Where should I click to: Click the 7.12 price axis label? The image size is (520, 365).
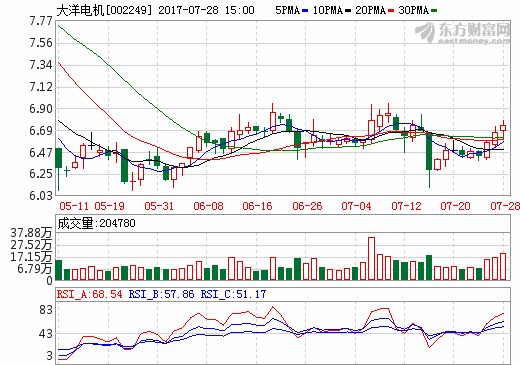[x=41, y=87]
